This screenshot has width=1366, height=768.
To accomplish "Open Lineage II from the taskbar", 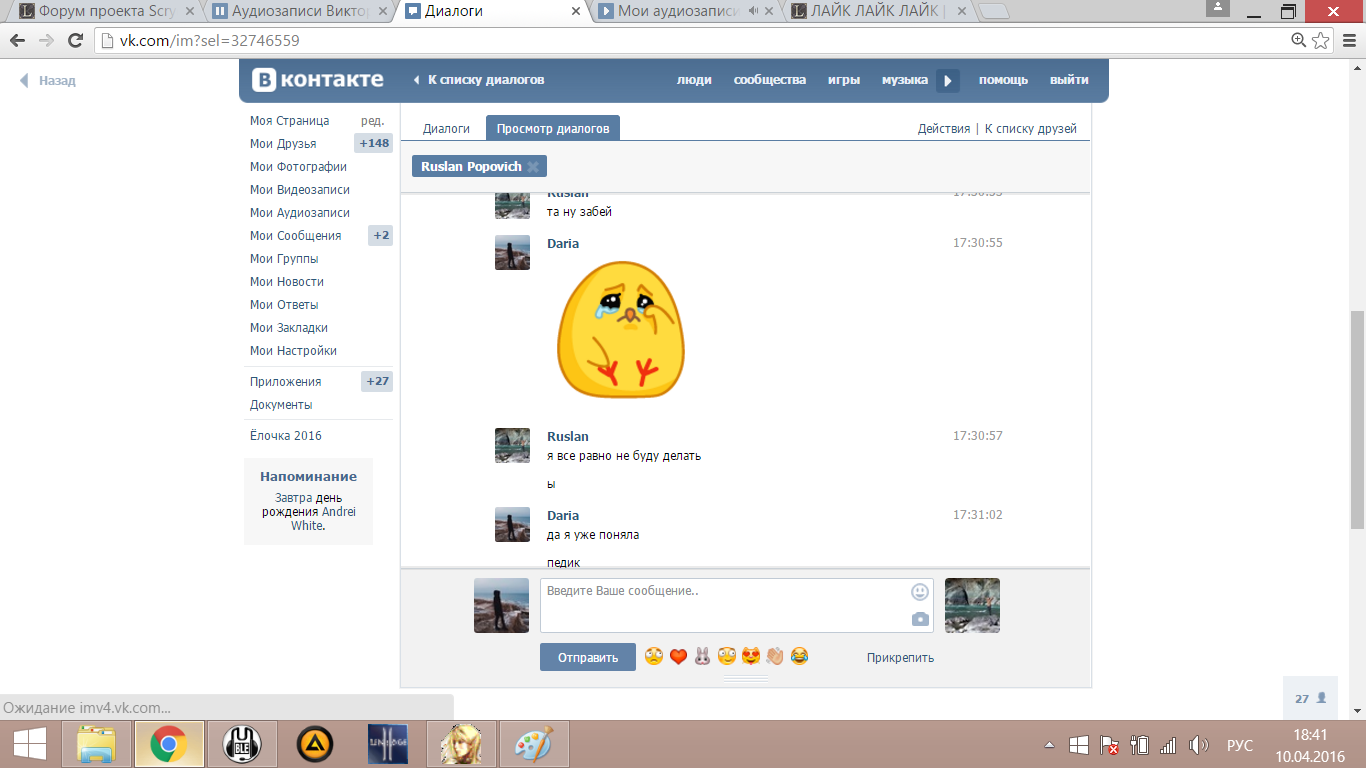I will click(388, 745).
